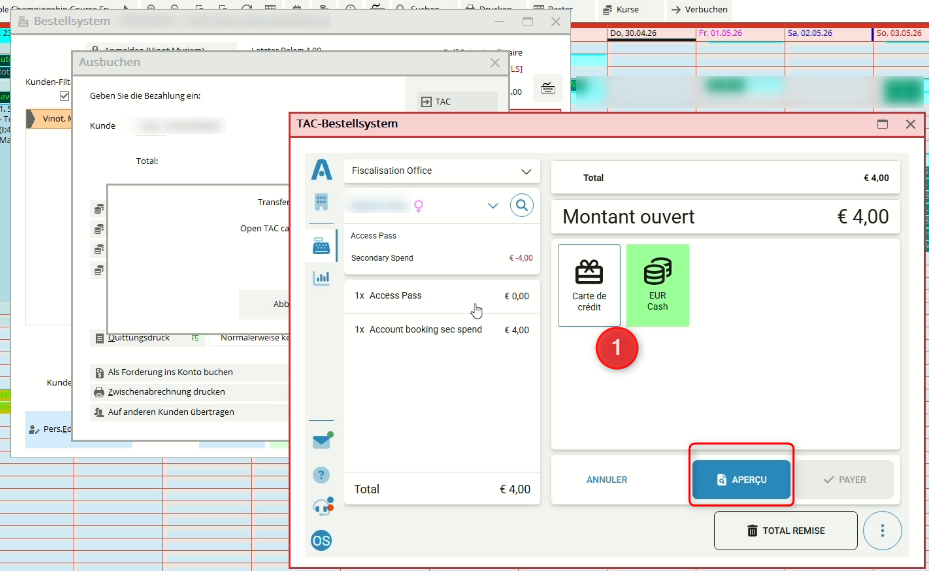Click the help question mark icon
Image resolution: width=929 pixels, height=571 pixels.
click(x=321, y=475)
